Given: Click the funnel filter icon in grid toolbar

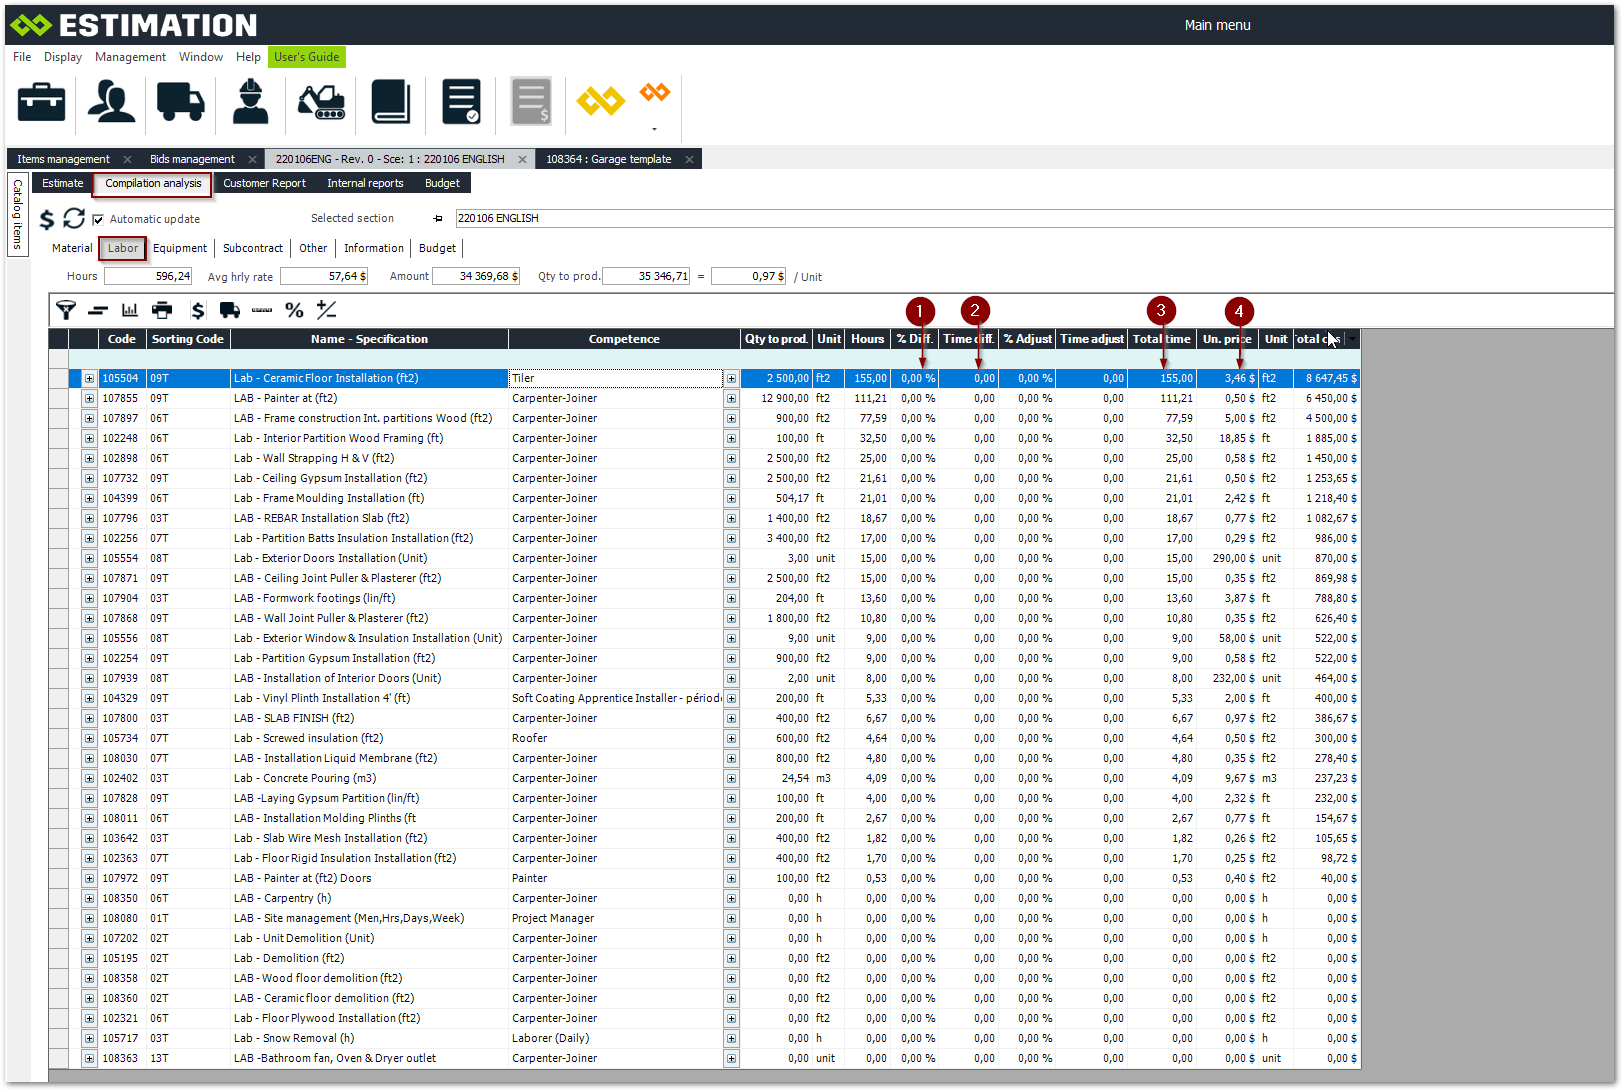Looking at the screenshot, I should pos(66,310).
